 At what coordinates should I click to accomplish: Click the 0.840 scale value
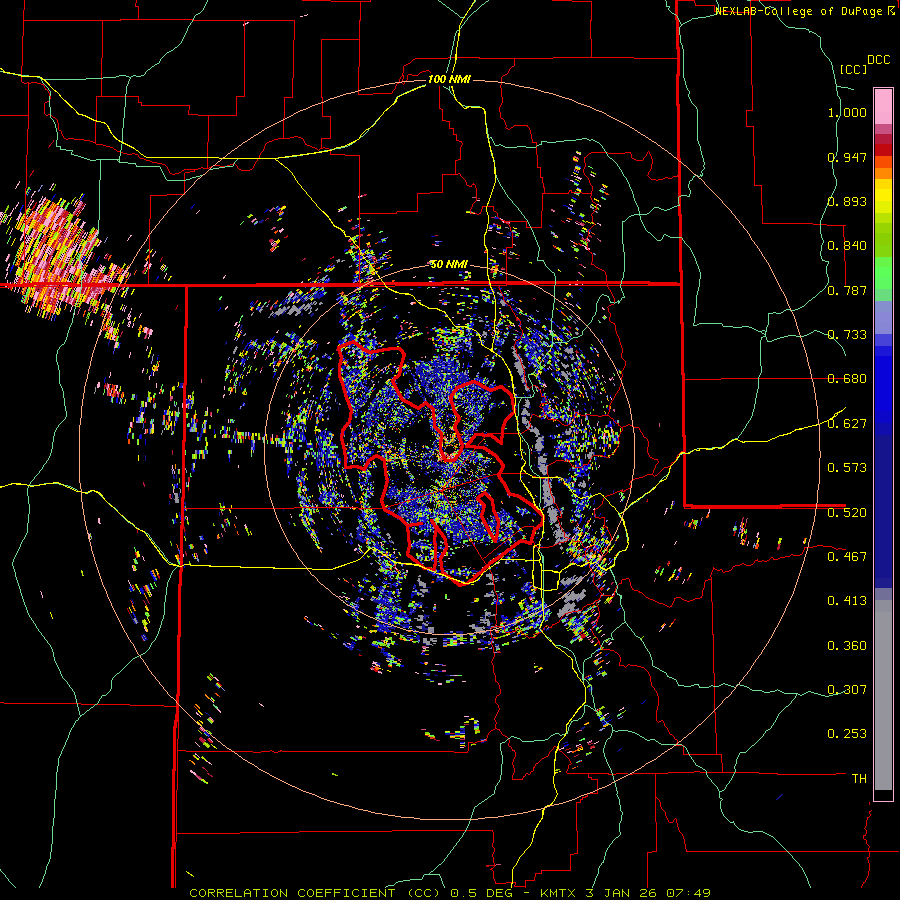point(847,246)
